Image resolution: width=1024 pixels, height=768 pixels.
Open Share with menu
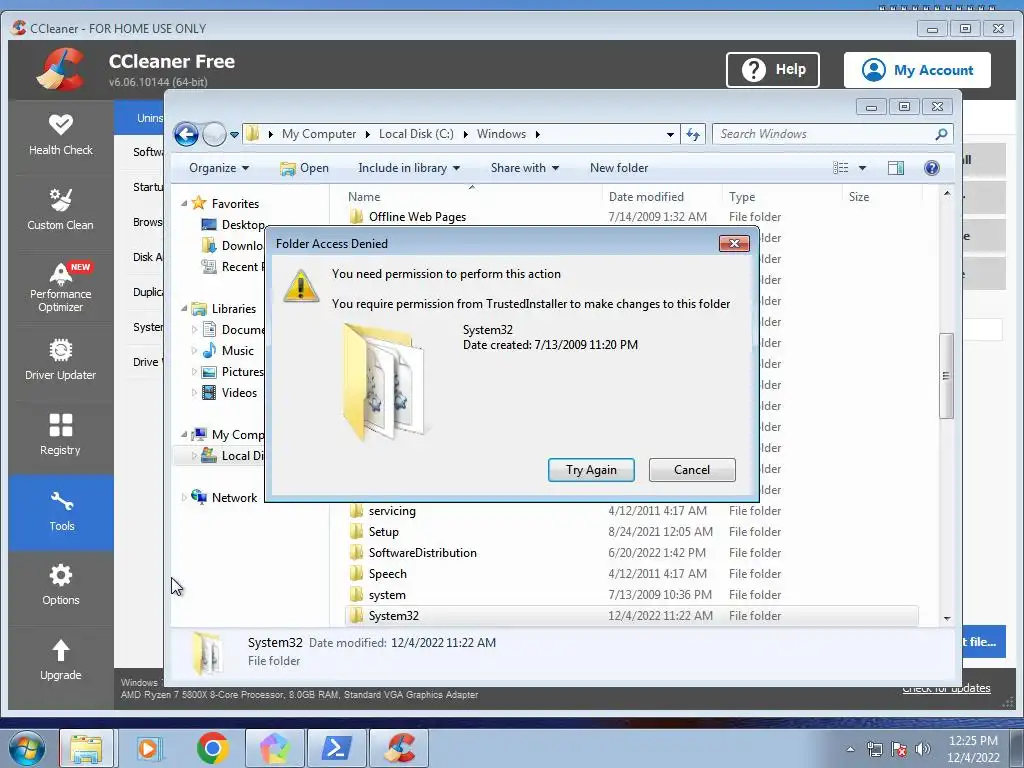[524, 168]
